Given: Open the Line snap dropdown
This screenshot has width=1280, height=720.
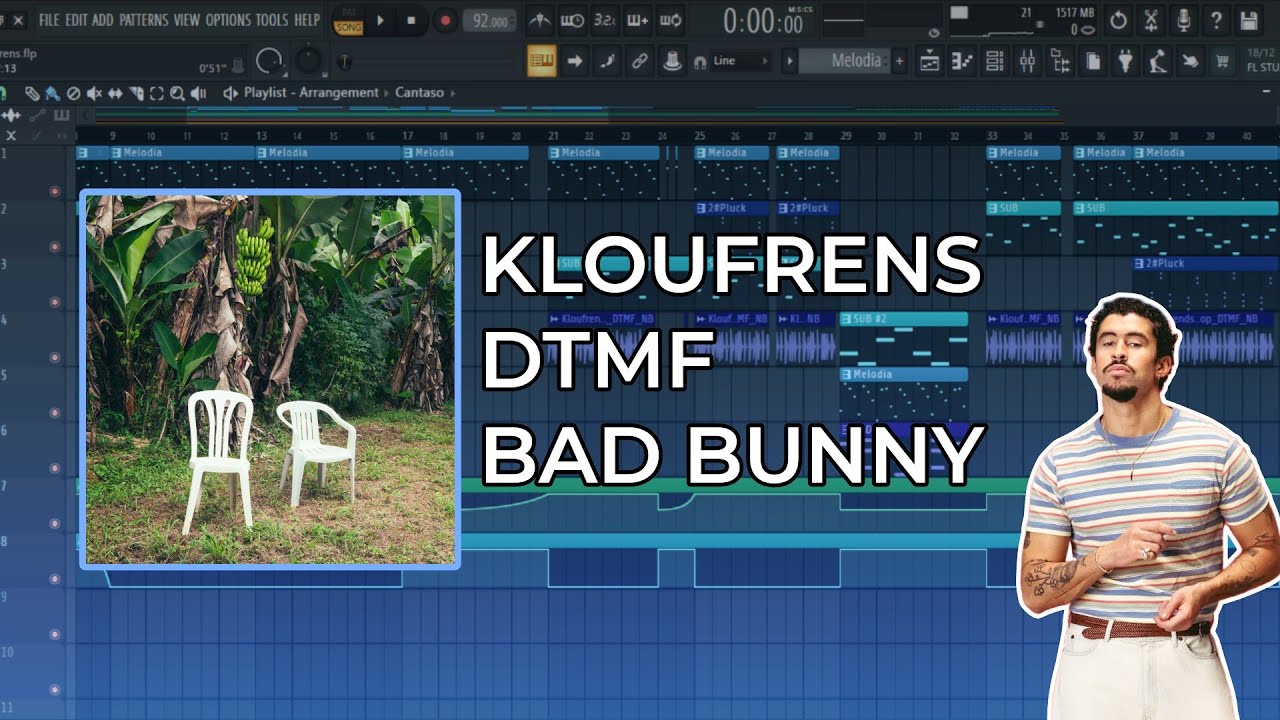Looking at the screenshot, I should point(740,61).
